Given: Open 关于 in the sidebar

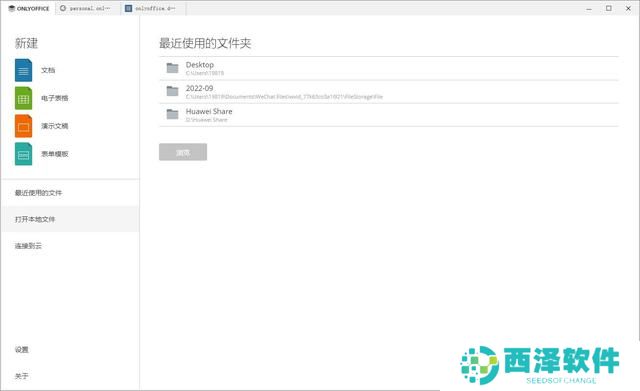Looking at the screenshot, I should [x=22, y=376].
